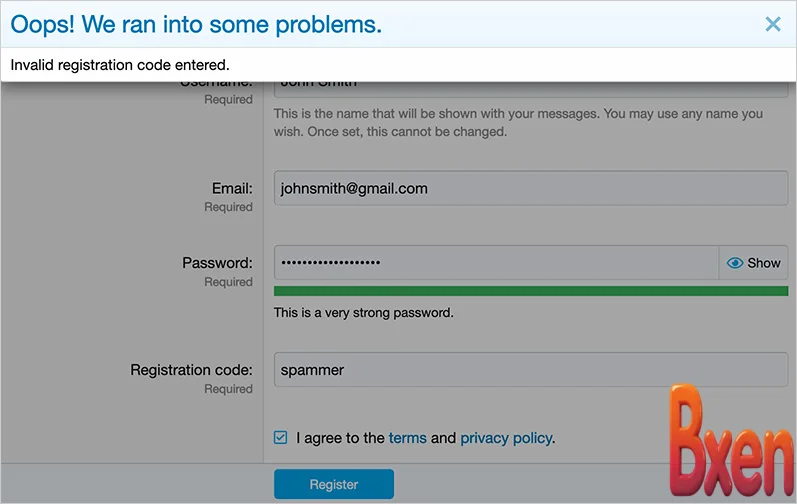The image size is (797, 504).
Task: Click the Registration code label
Action: pyautogui.click(x=191, y=370)
